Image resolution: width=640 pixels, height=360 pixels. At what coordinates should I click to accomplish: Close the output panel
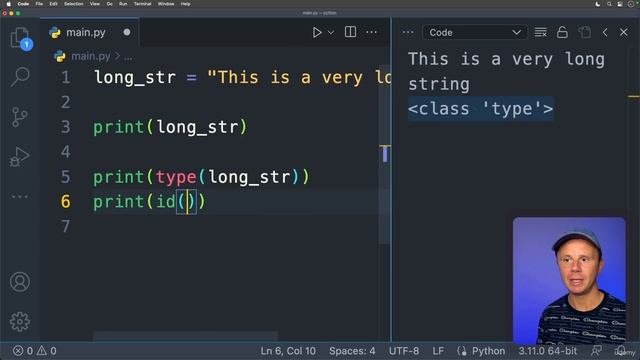pyautogui.click(x=624, y=32)
